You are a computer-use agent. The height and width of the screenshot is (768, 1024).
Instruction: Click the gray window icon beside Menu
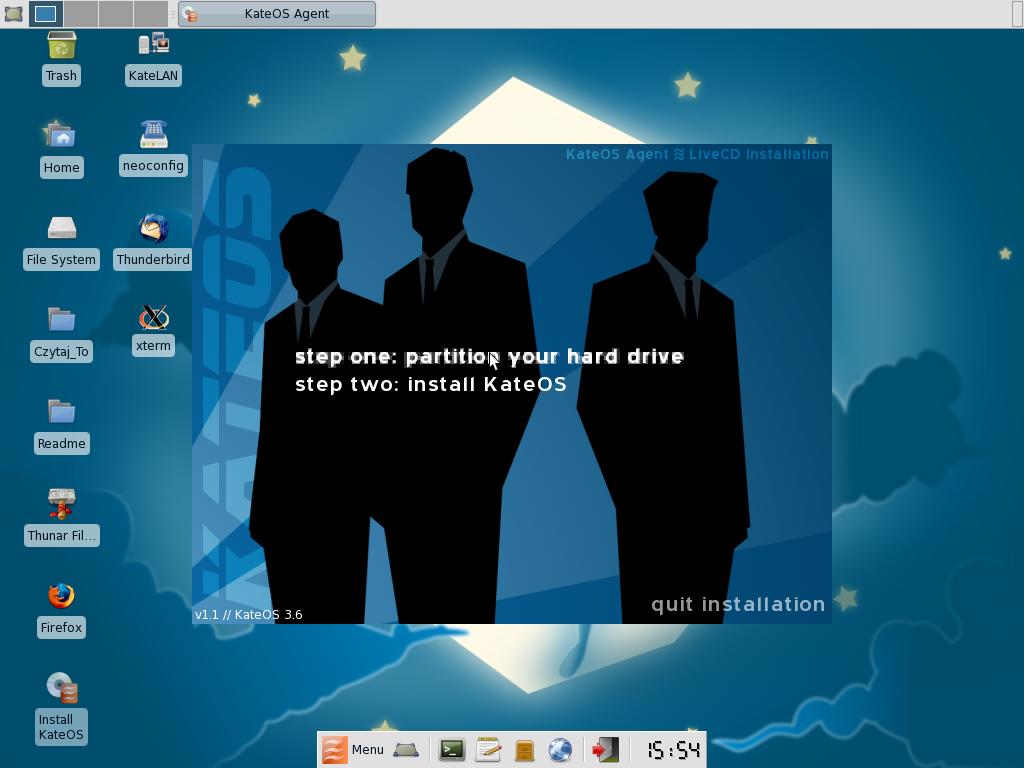coord(406,750)
